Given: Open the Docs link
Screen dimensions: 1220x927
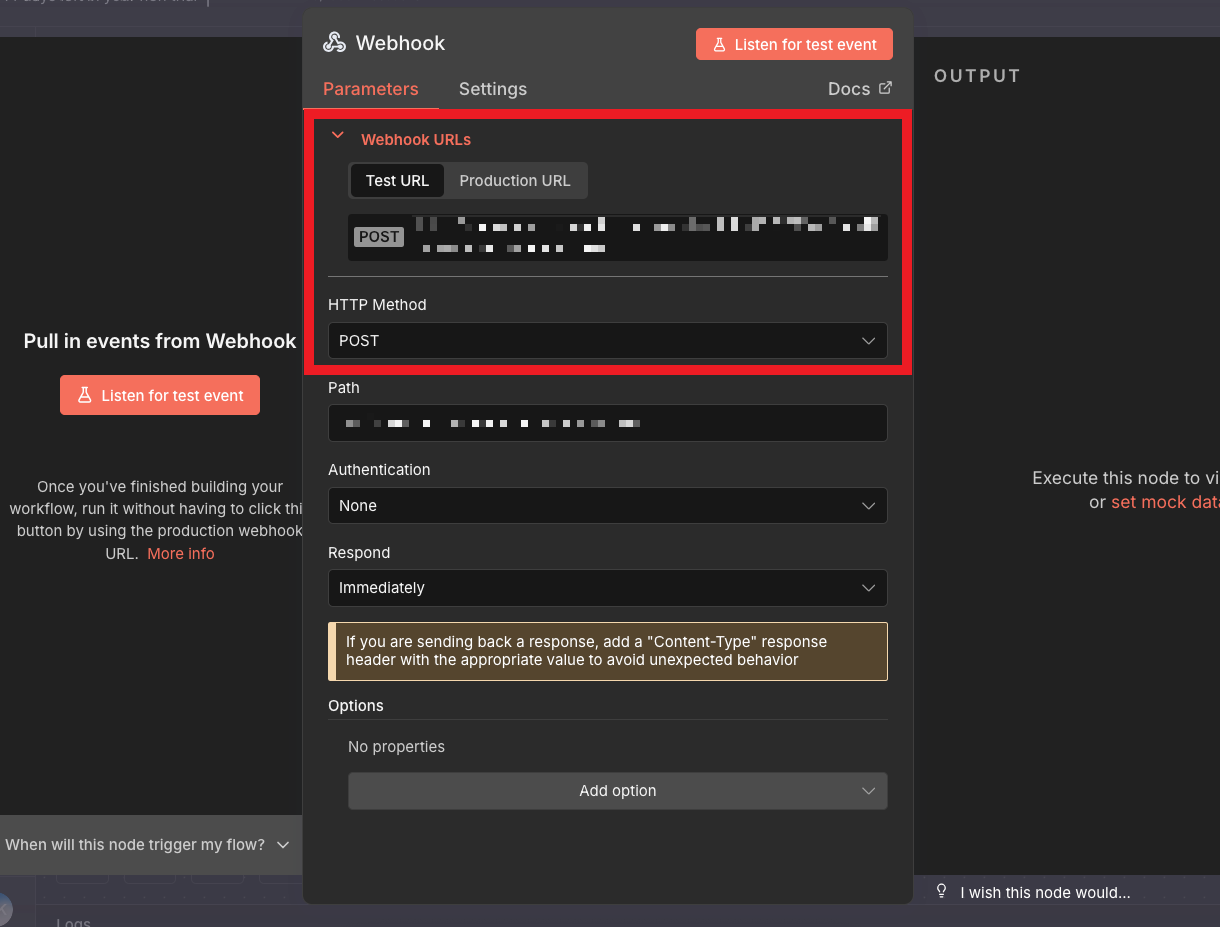Looking at the screenshot, I should point(859,89).
